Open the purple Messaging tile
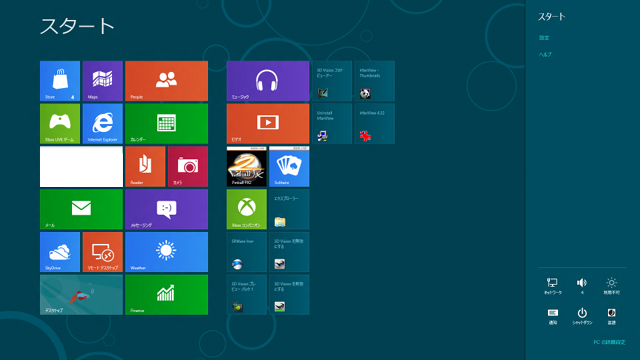 [x=167, y=209]
